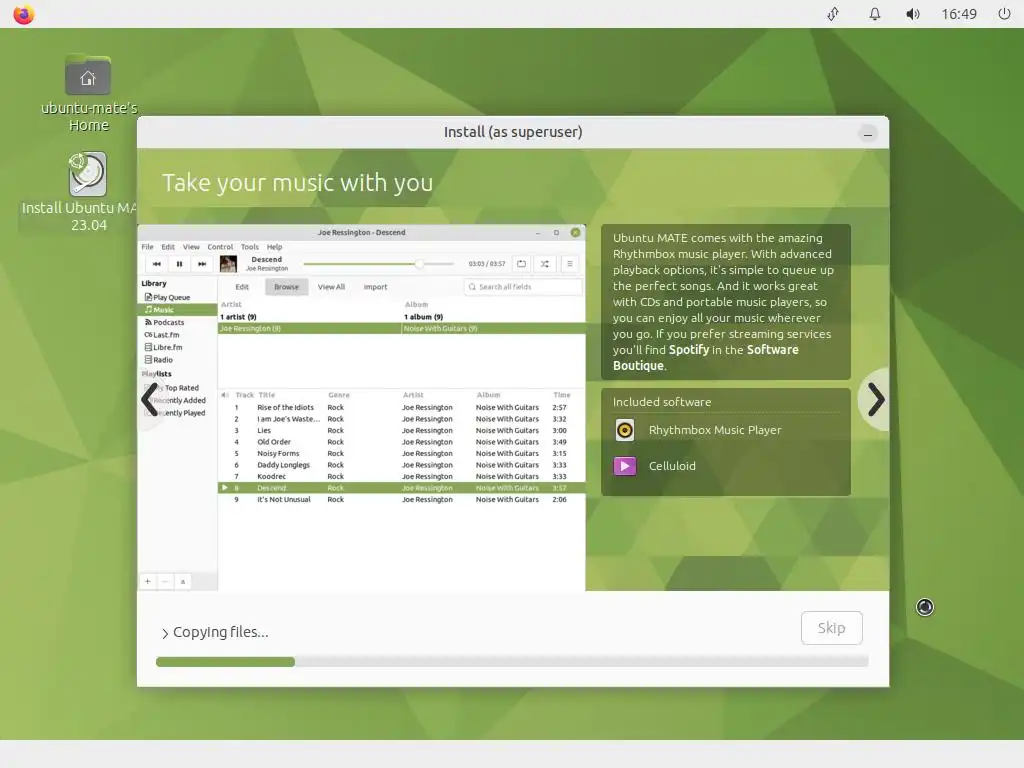The height and width of the screenshot is (768, 1024).
Task: Click the 'Take your music with you' heading
Action: [298, 183]
